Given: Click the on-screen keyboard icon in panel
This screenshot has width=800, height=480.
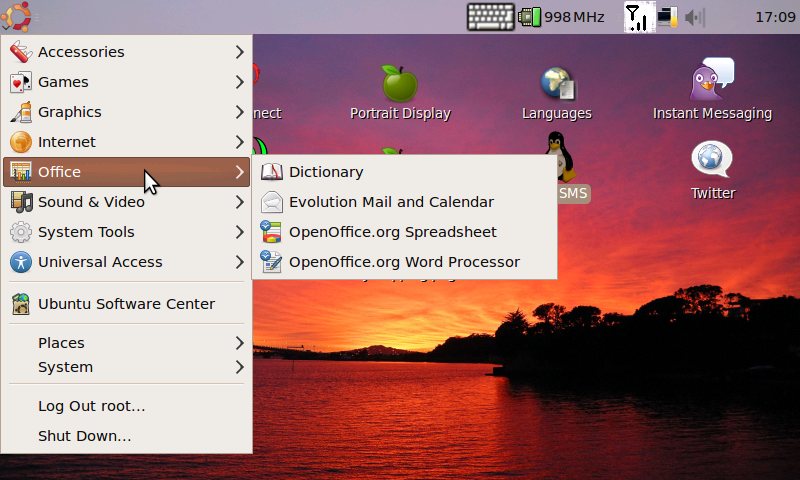Looking at the screenshot, I should click(490, 17).
